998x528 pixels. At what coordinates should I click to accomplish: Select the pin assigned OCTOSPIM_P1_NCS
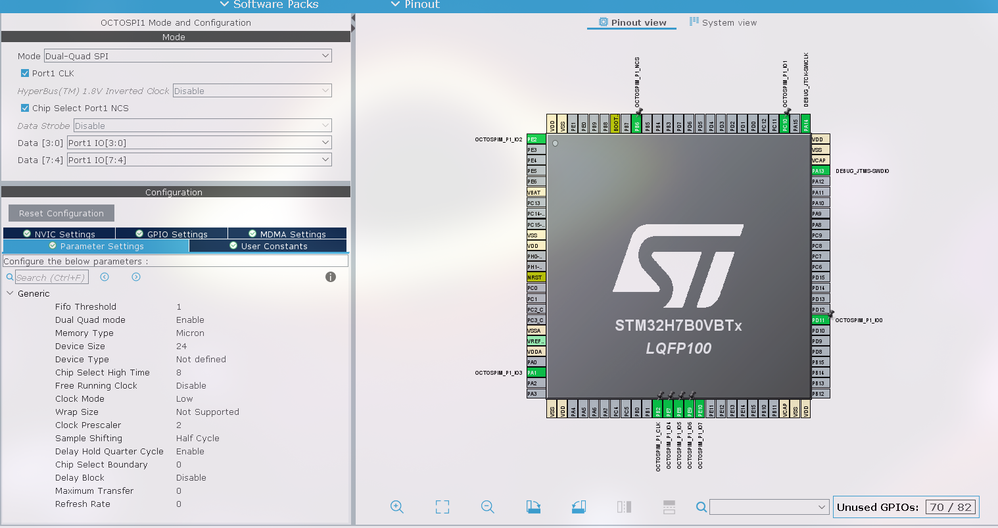(x=636, y=123)
